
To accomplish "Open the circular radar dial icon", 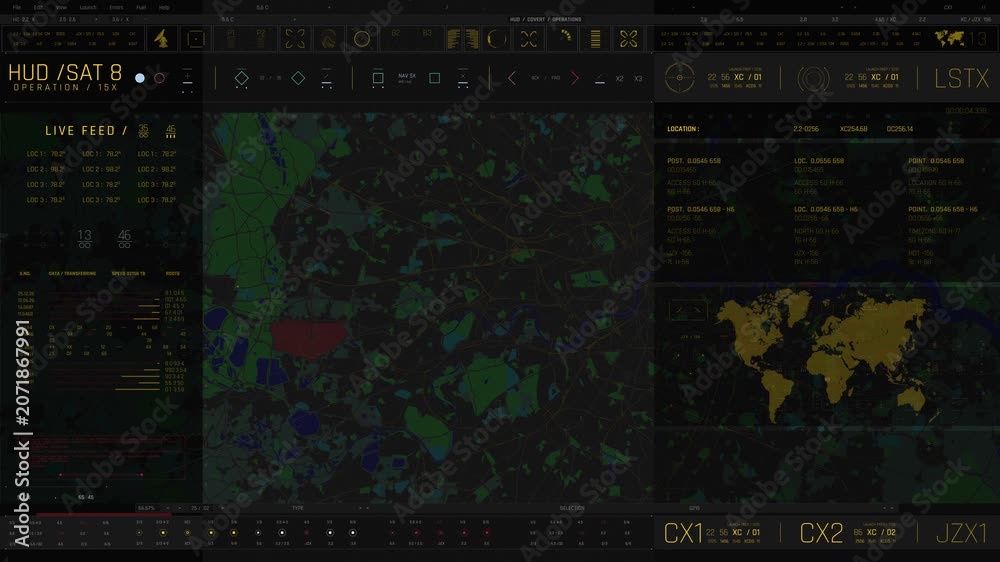I will (x=362, y=39).
